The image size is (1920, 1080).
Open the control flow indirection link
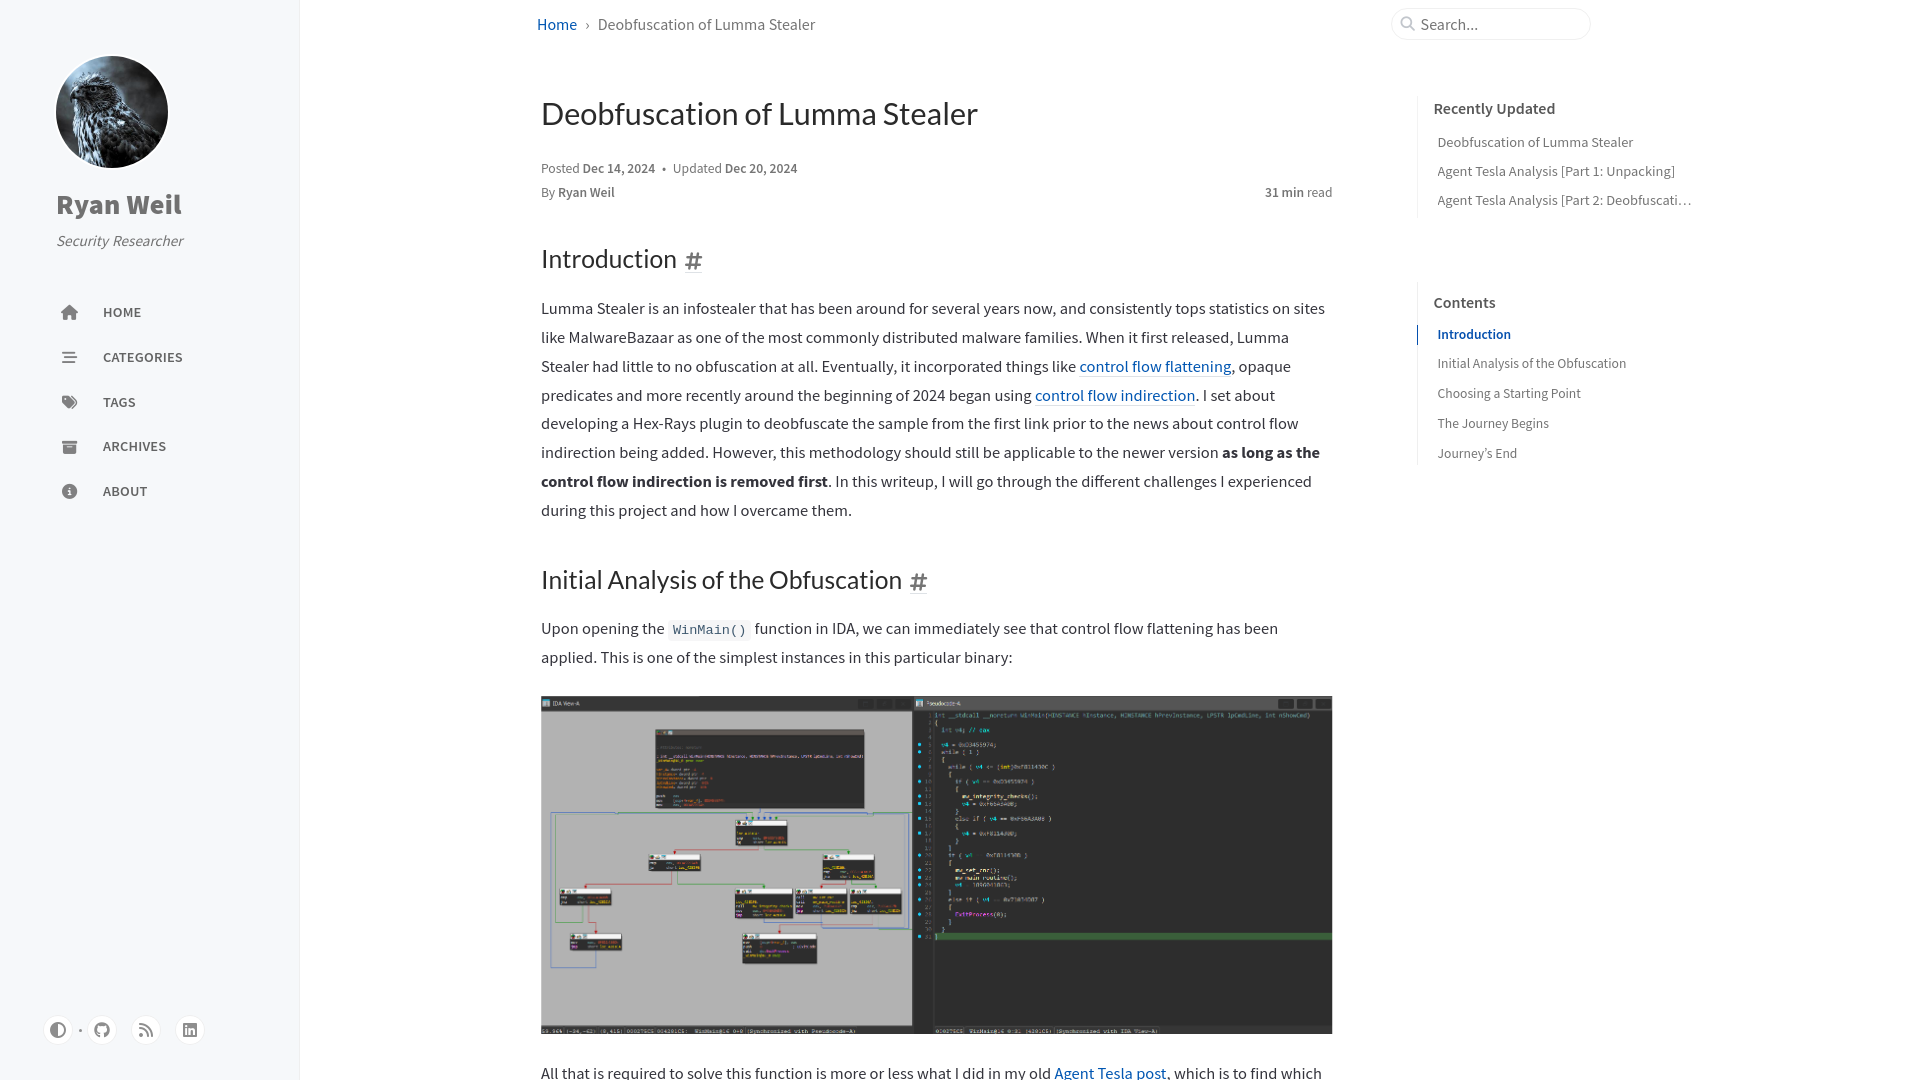[1115, 396]
